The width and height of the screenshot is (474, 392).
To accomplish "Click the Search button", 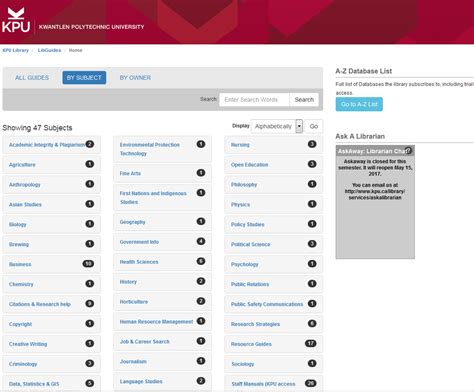I will pyautogui.click(x=304, y=100).
